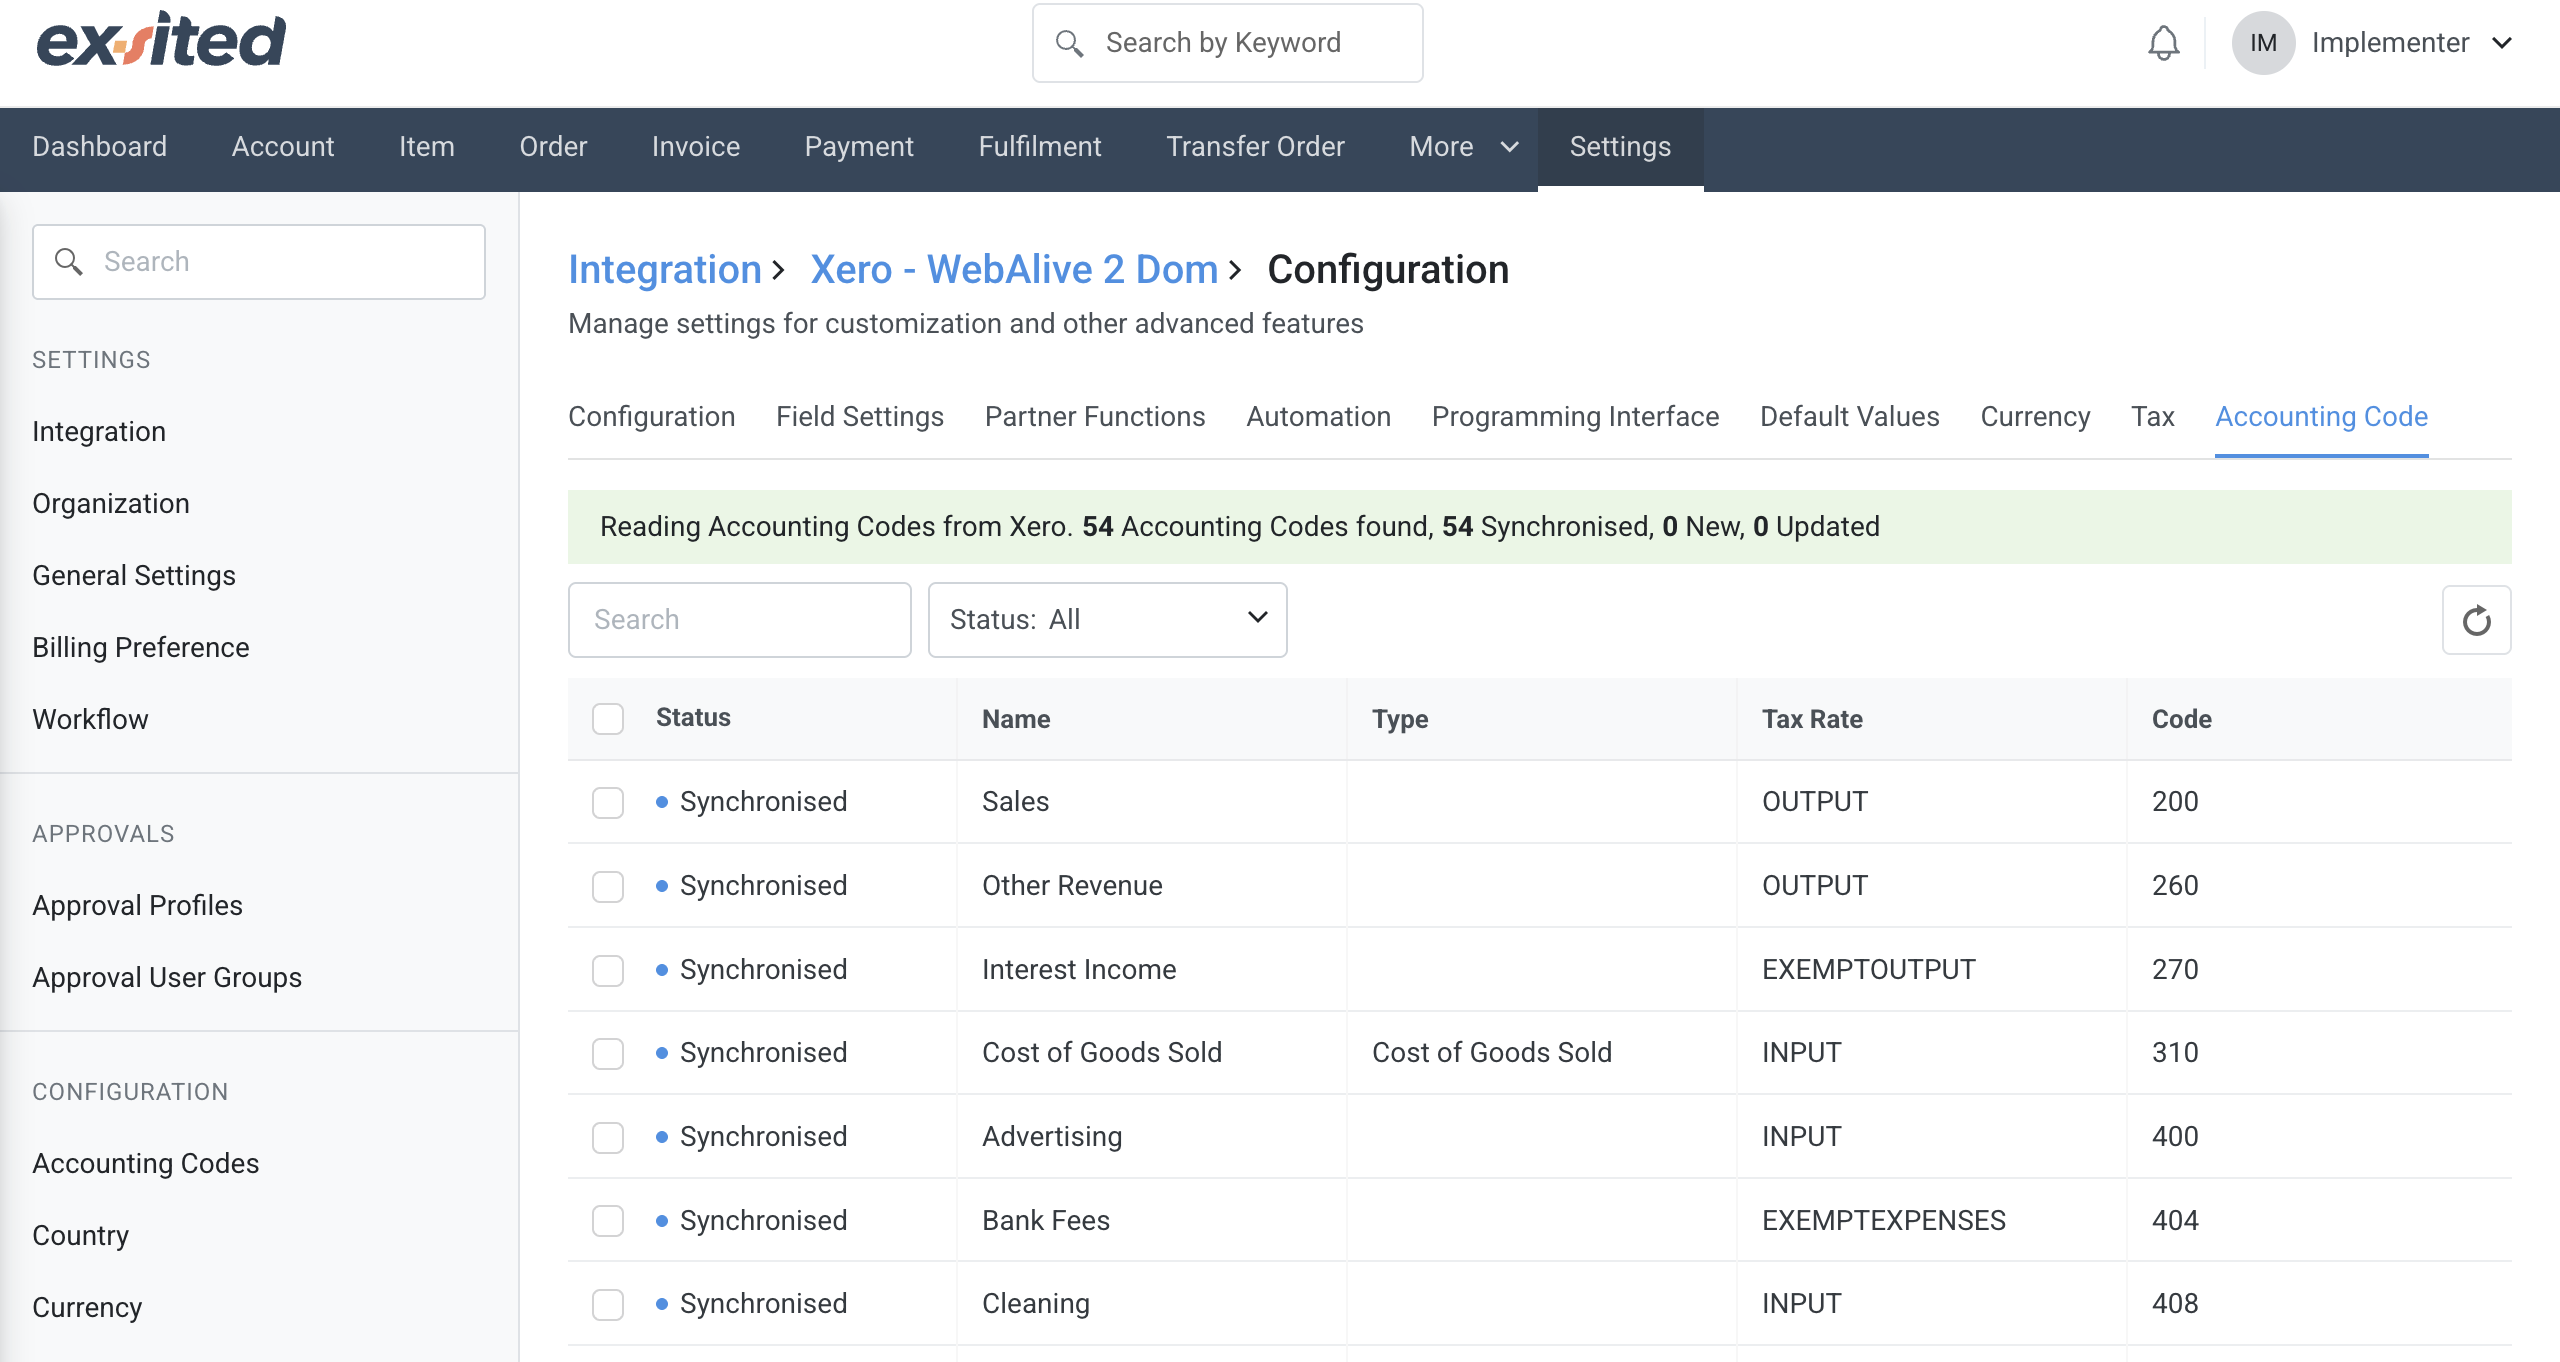Click the Type column header
The width and height of the screenshot is (2560, 1362).
pyautogui.click(x=1400, y=719)
